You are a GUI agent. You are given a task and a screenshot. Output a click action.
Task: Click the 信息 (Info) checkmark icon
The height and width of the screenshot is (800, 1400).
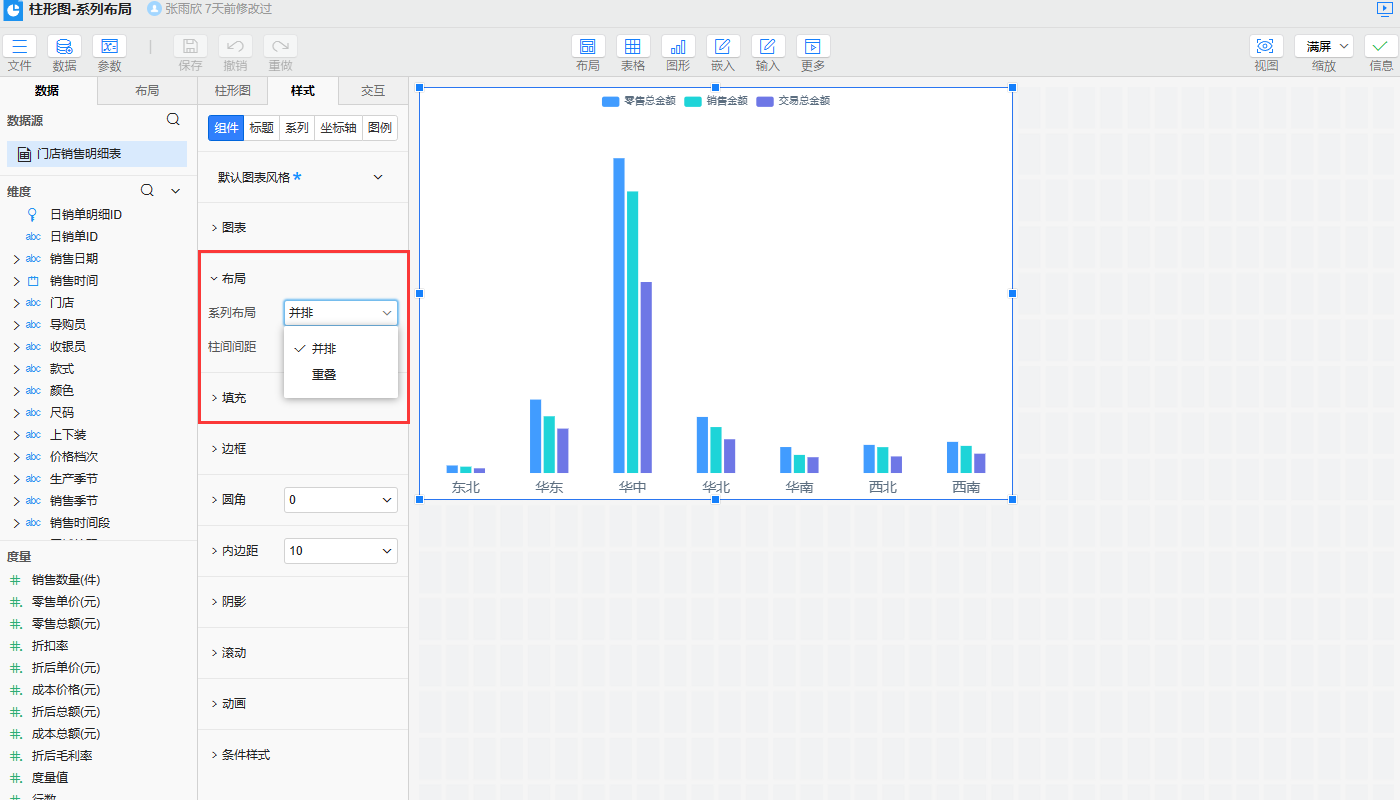coord(1380,47)
